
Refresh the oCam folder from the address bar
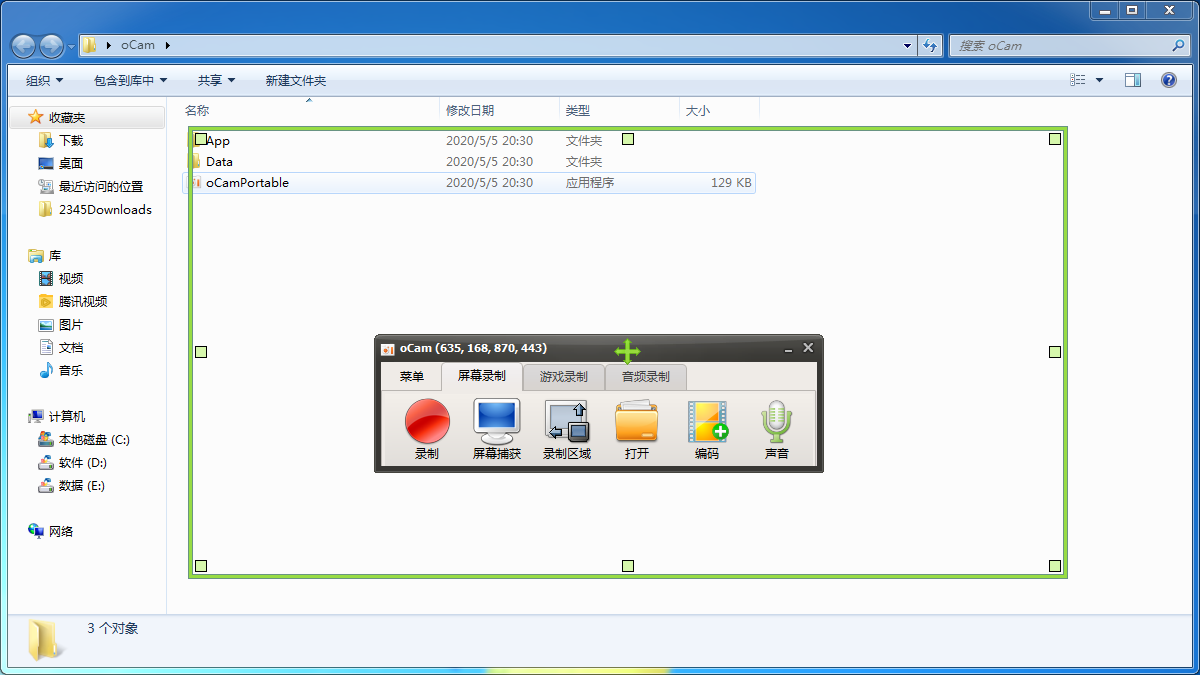click(931, 45)
